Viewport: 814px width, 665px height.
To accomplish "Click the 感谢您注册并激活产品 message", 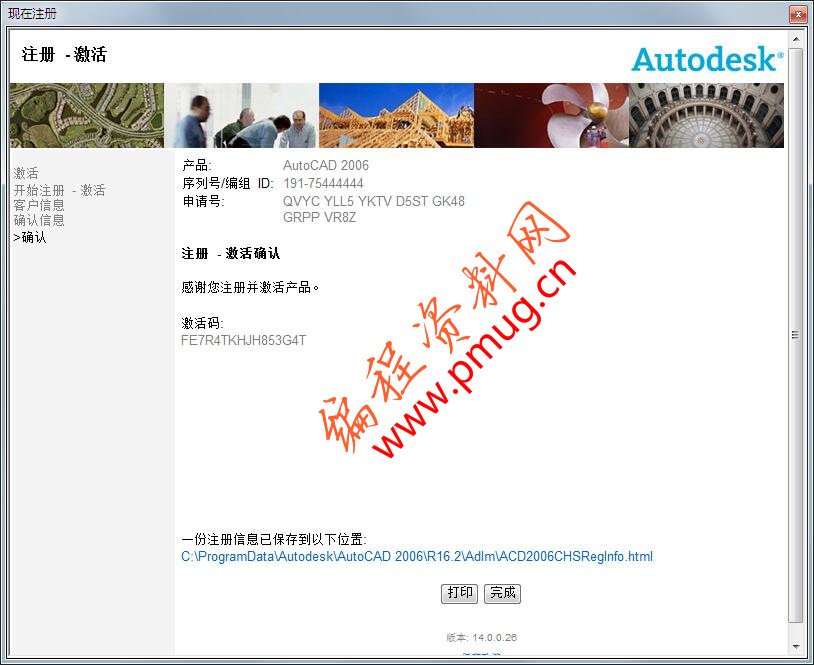I will (250, 287).
